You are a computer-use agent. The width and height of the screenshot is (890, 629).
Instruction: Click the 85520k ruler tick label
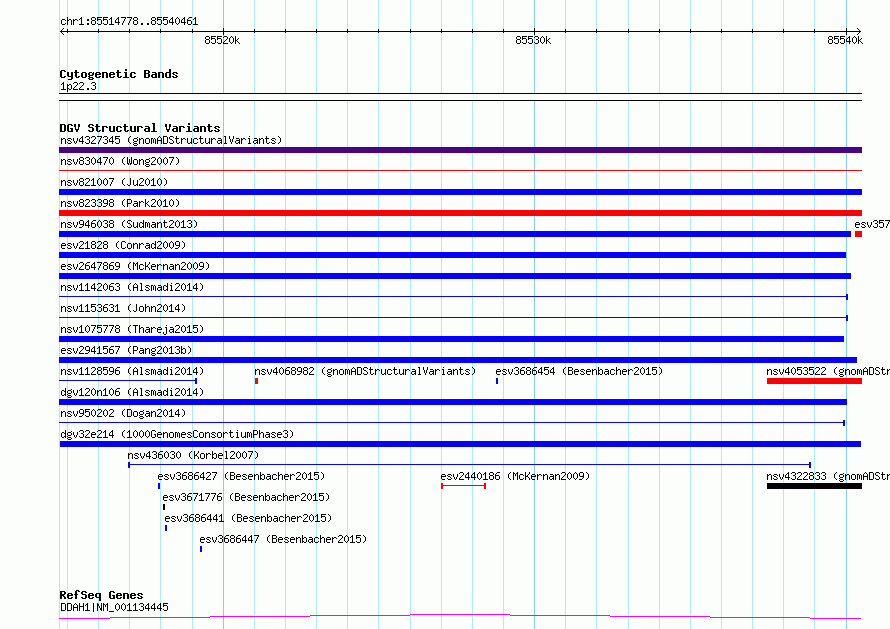tap(222, 40)
